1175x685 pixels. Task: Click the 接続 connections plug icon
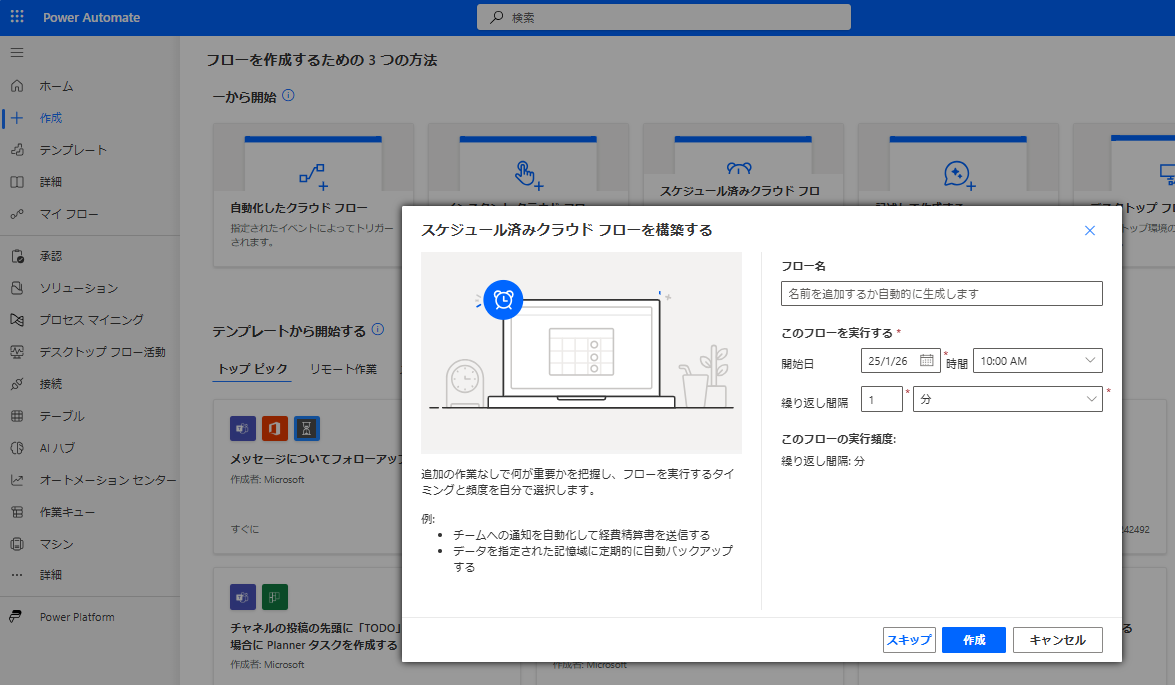pos(17,384)
